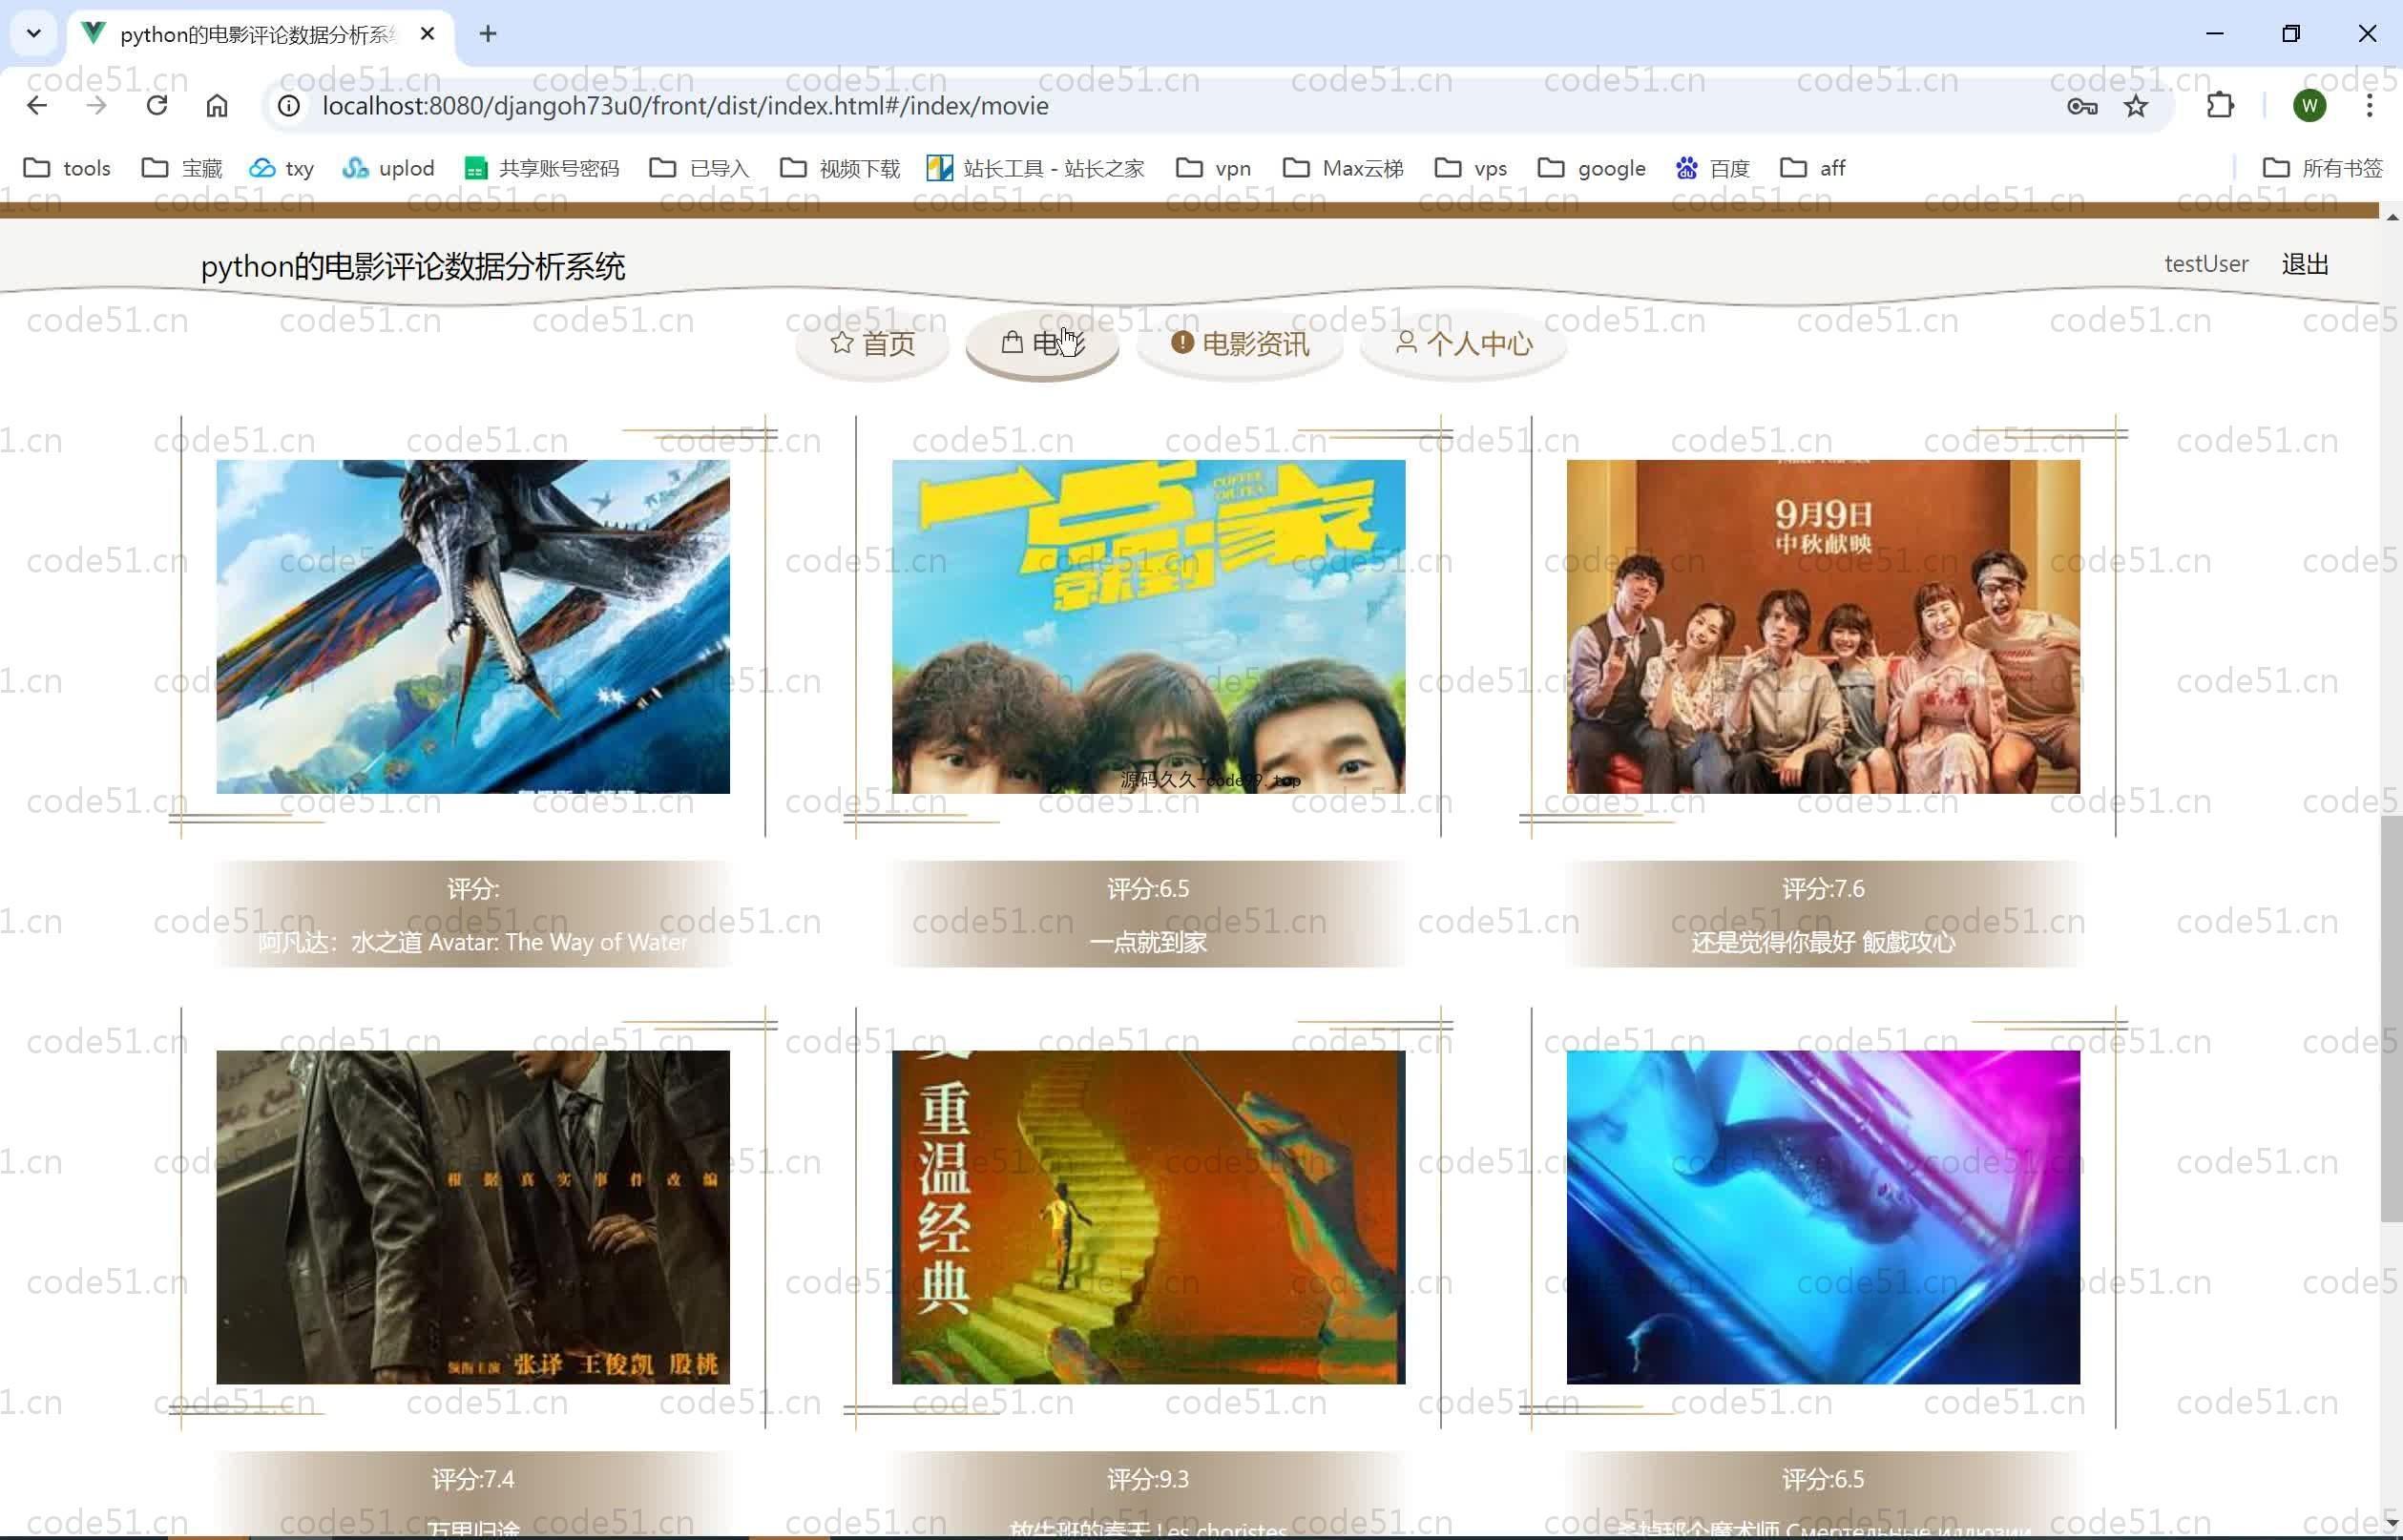
Task: Open the Chrome profile avatar W
Action: pos(2309,106)
